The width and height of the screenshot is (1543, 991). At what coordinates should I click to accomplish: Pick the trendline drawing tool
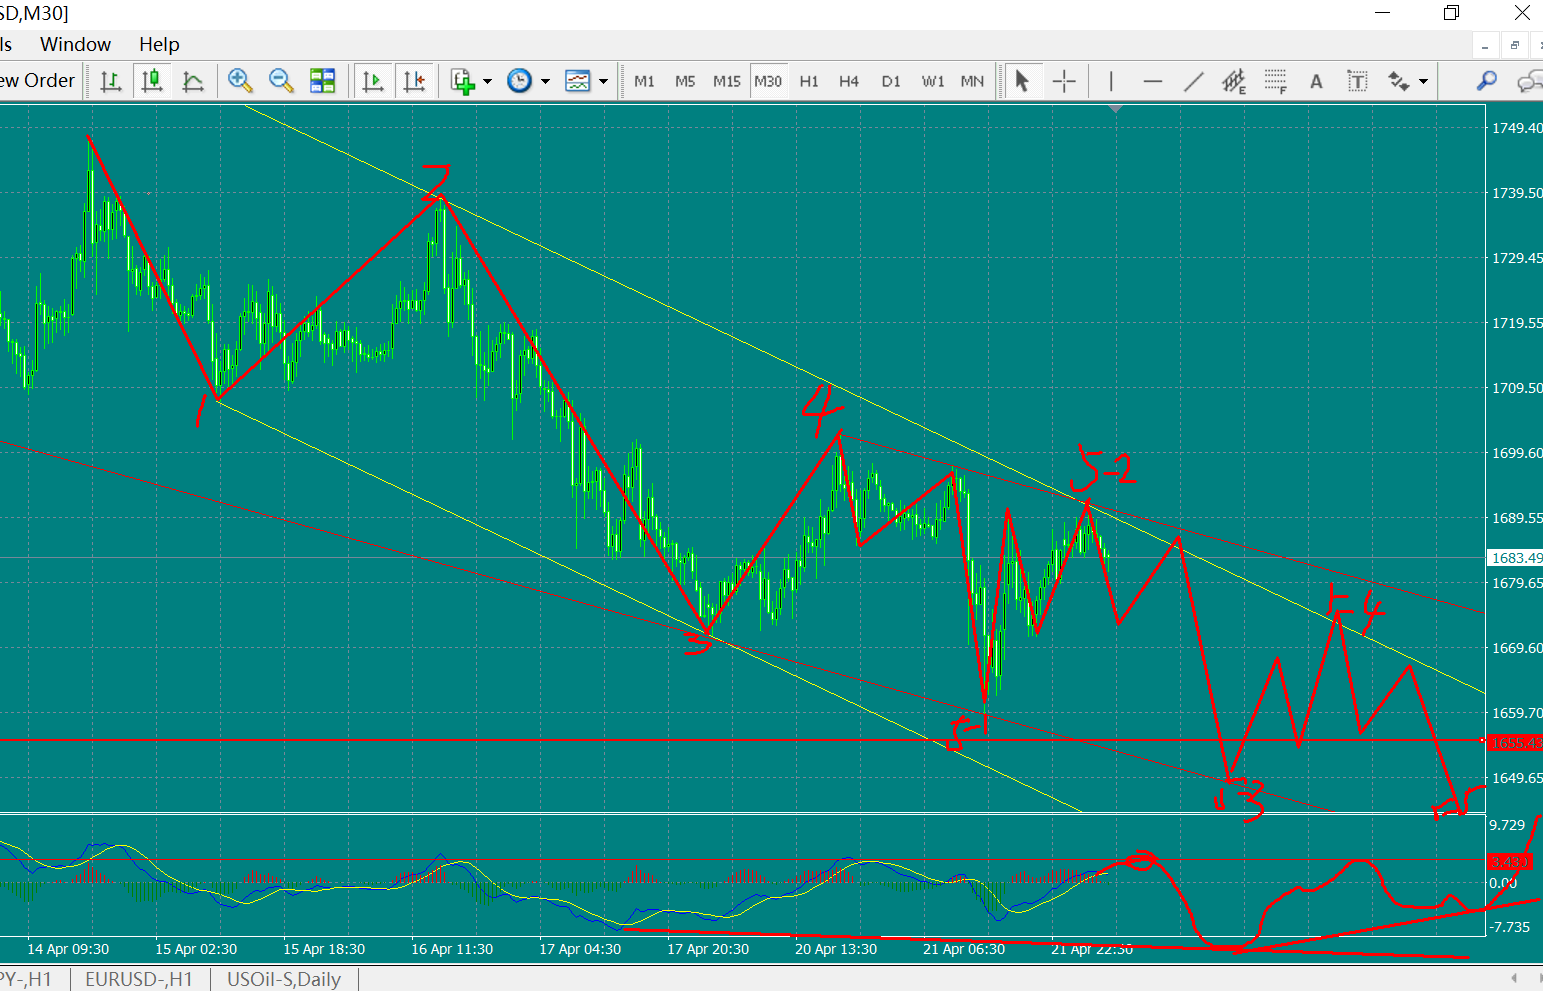click(x=1193, y=81)
